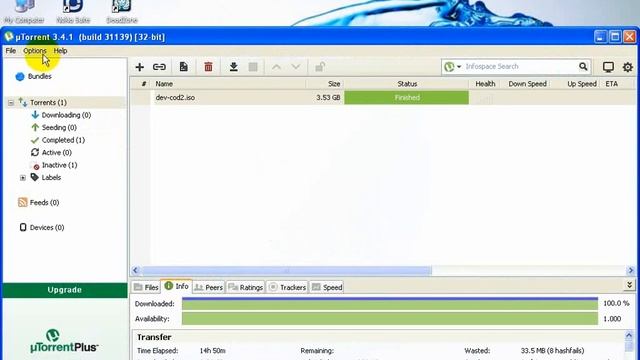Viewport: 640px width, 360px height.
Task: Select Active (0) category
Action: pyautogui.click(x=56, y=152)
